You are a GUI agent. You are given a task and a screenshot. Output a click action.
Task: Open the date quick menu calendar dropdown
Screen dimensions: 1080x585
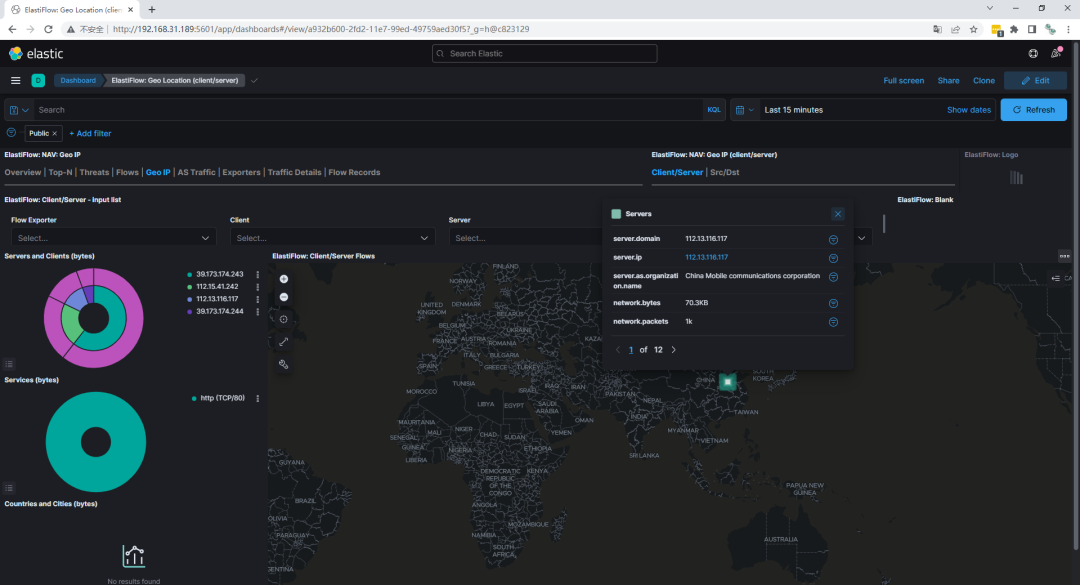tap(745, 110)
